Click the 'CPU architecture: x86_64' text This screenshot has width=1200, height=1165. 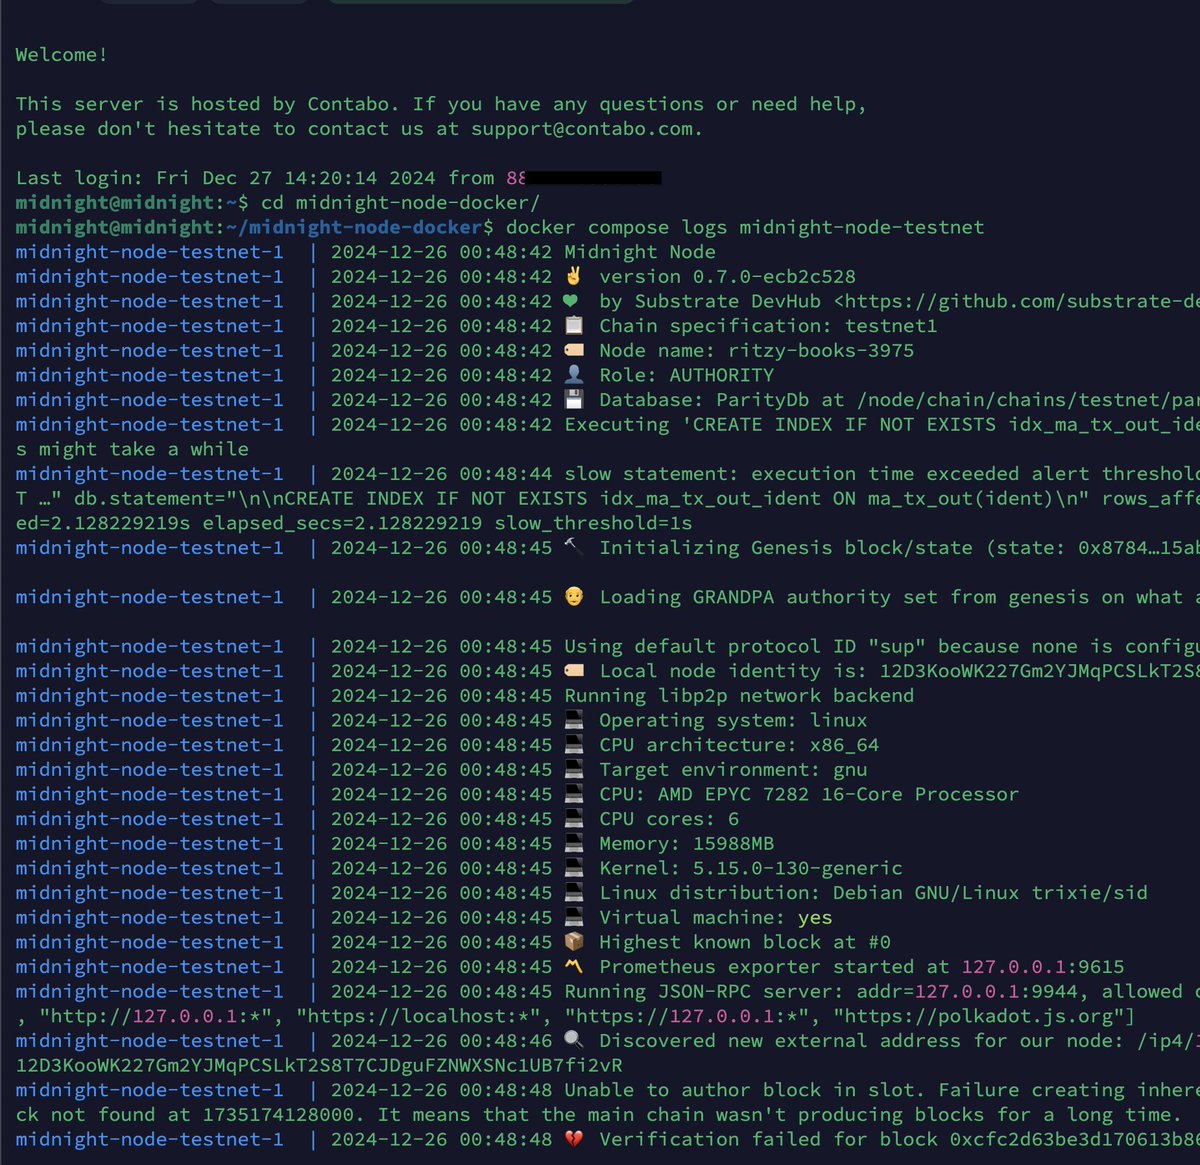coord(739,745)
